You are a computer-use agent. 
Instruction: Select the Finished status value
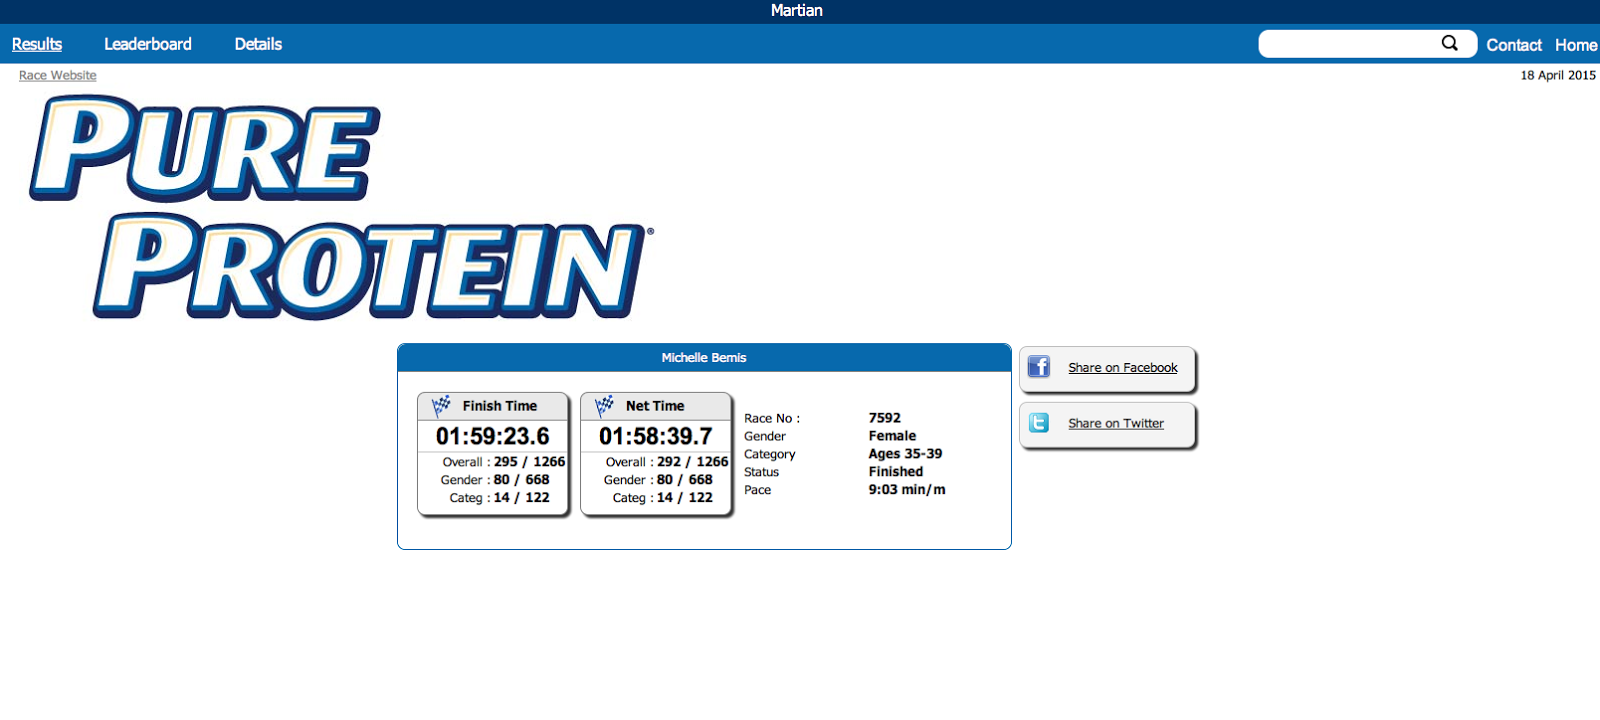(x=896, y=471)
